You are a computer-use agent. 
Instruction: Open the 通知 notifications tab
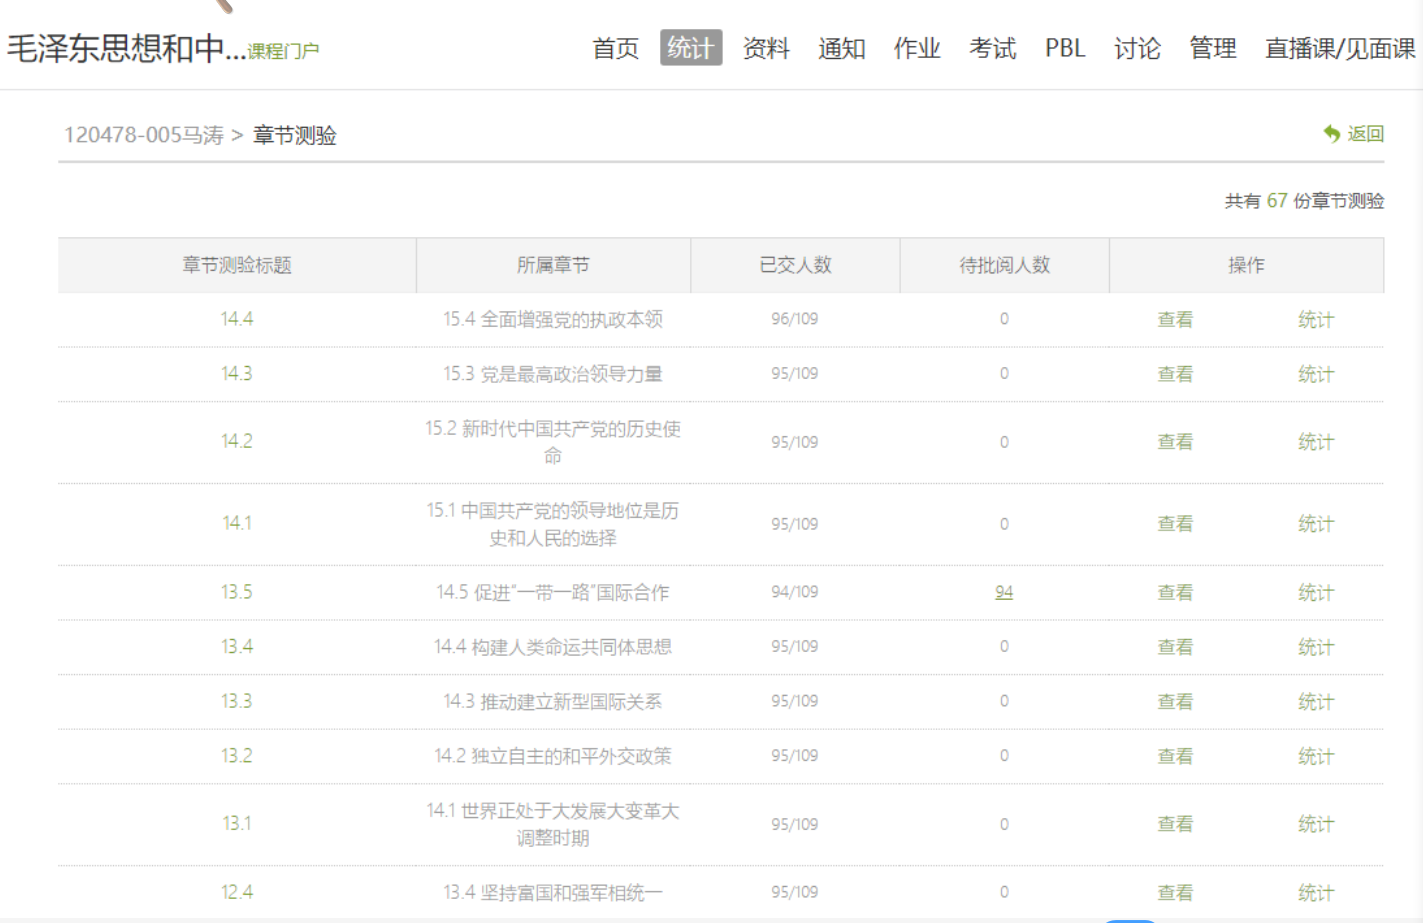(841, 48)
